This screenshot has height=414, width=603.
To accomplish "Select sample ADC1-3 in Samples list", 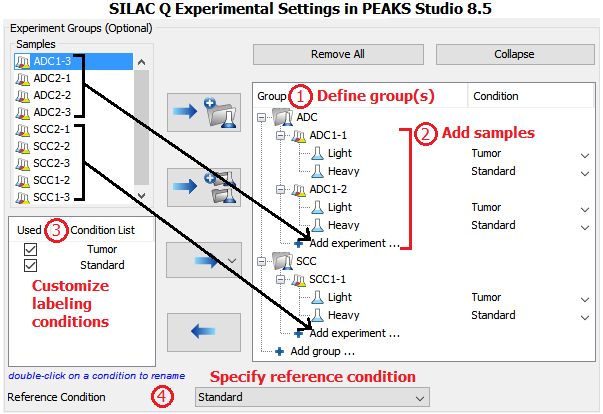I will [73, 61].
